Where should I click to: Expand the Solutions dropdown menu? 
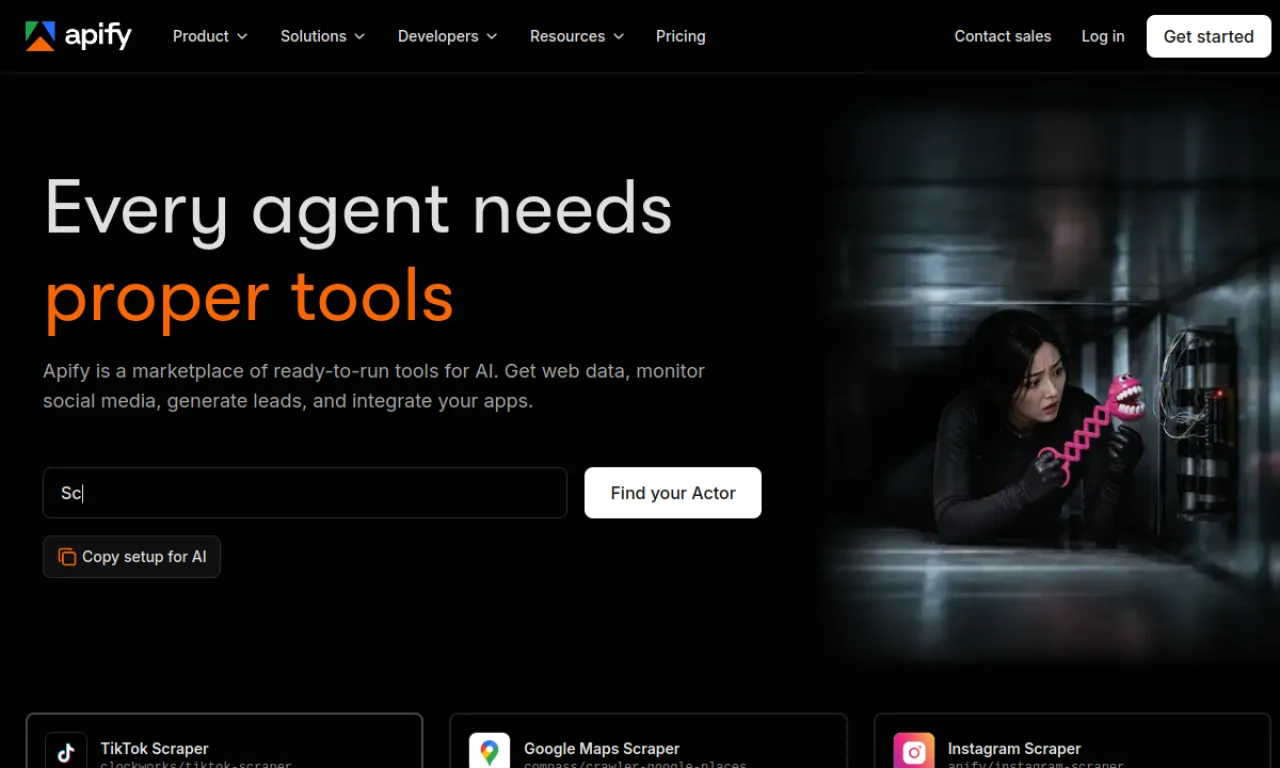click(x=323, y=36)
